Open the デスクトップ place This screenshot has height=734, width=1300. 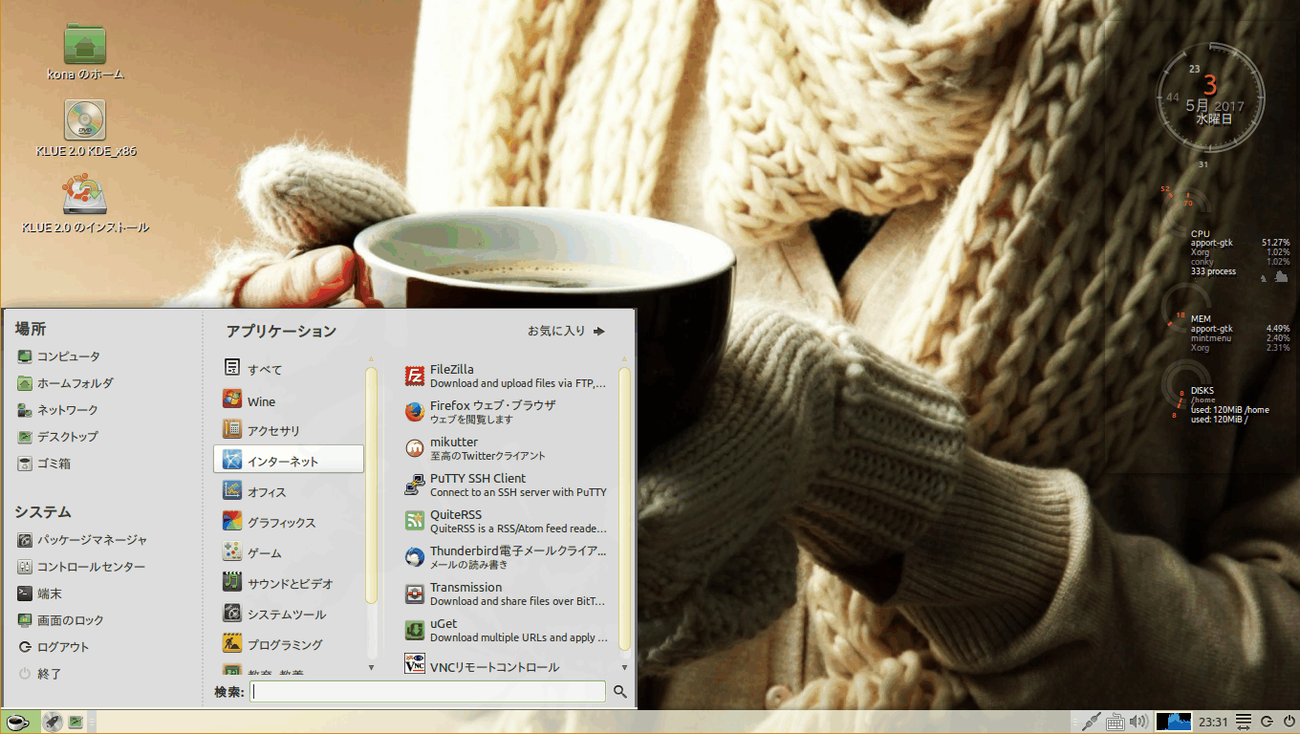pyautogui.click(x=58, y=437)
